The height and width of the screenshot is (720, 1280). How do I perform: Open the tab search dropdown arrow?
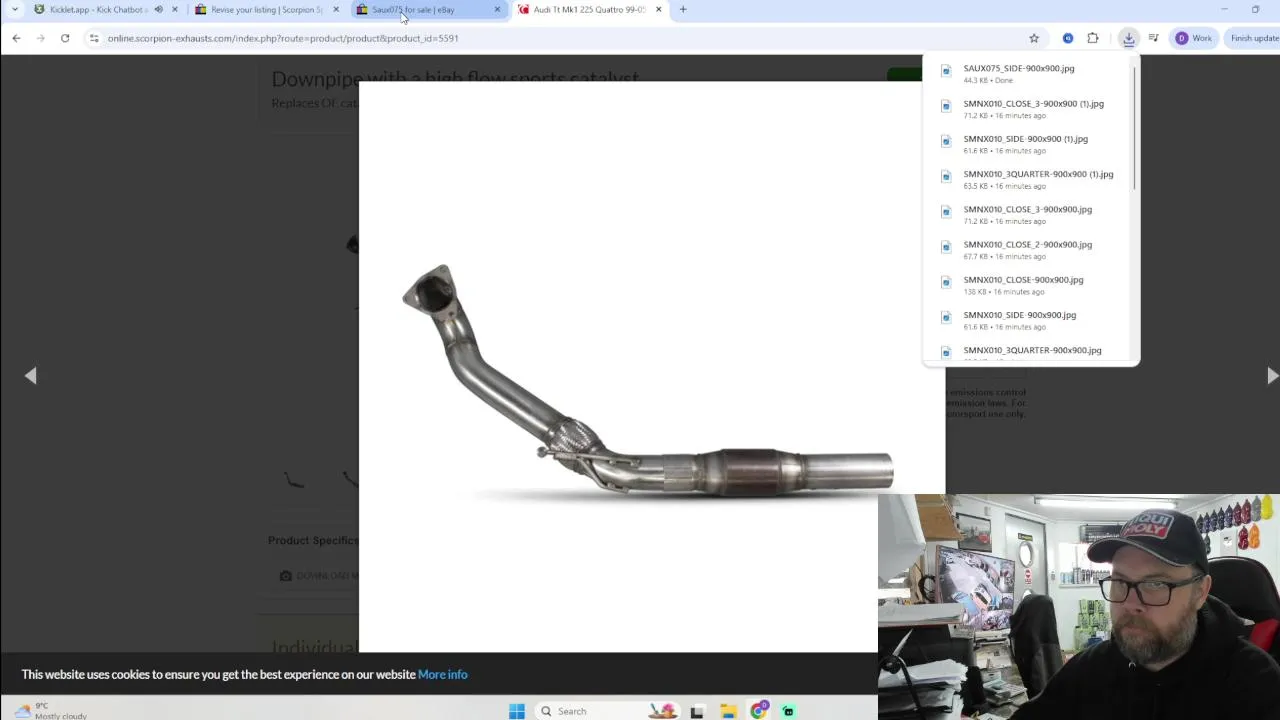[14, 10]
